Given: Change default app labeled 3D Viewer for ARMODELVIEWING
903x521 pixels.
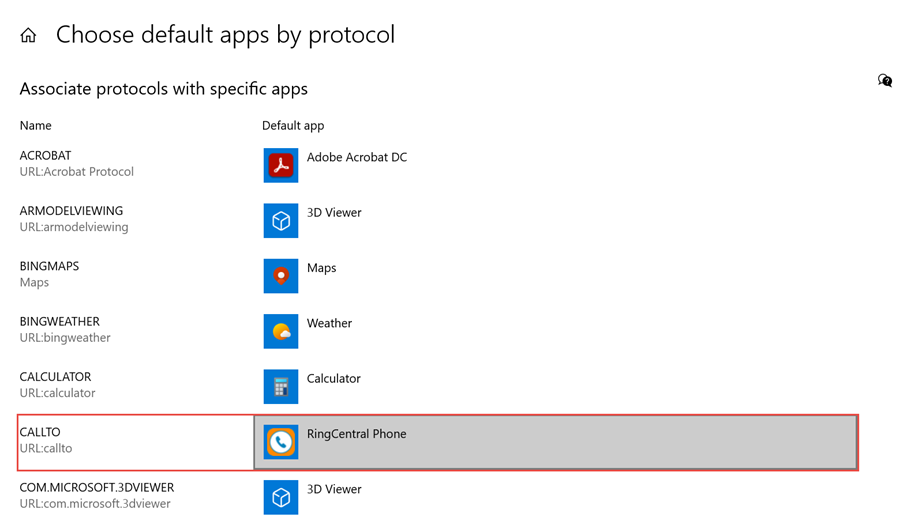Looking at the screenshot, I should (x=334, y=212).
